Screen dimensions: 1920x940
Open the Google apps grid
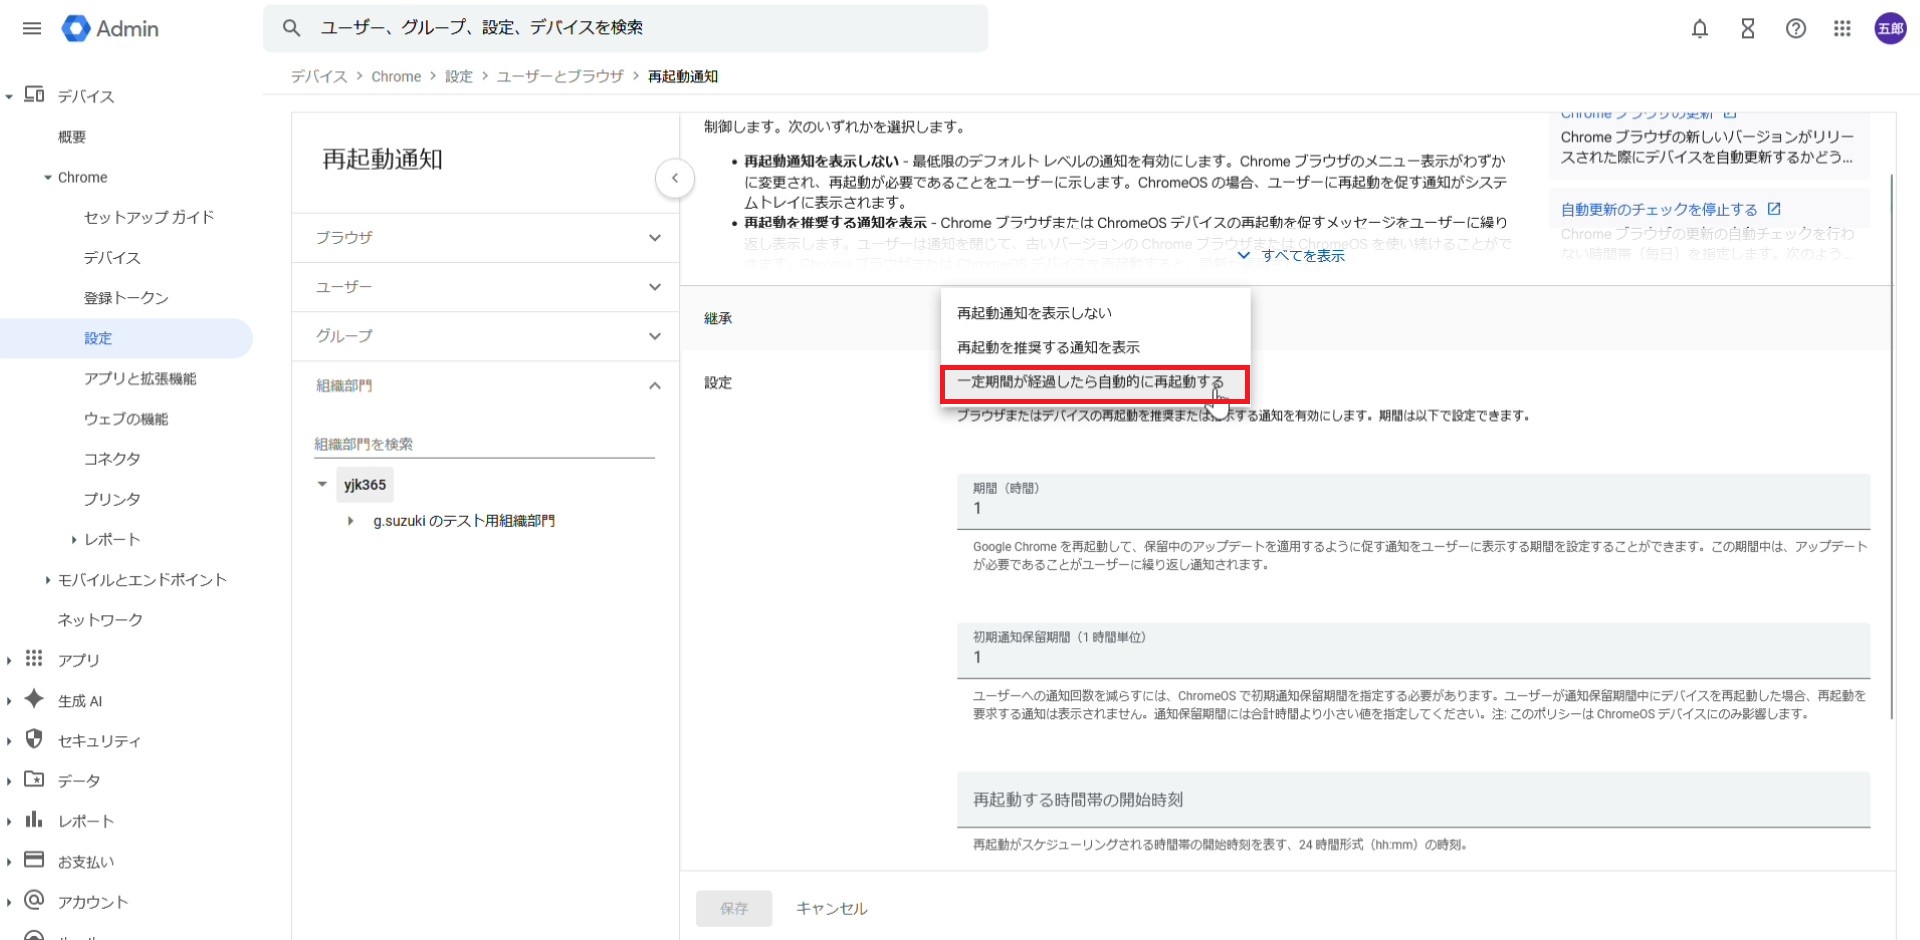[1842, 29]
